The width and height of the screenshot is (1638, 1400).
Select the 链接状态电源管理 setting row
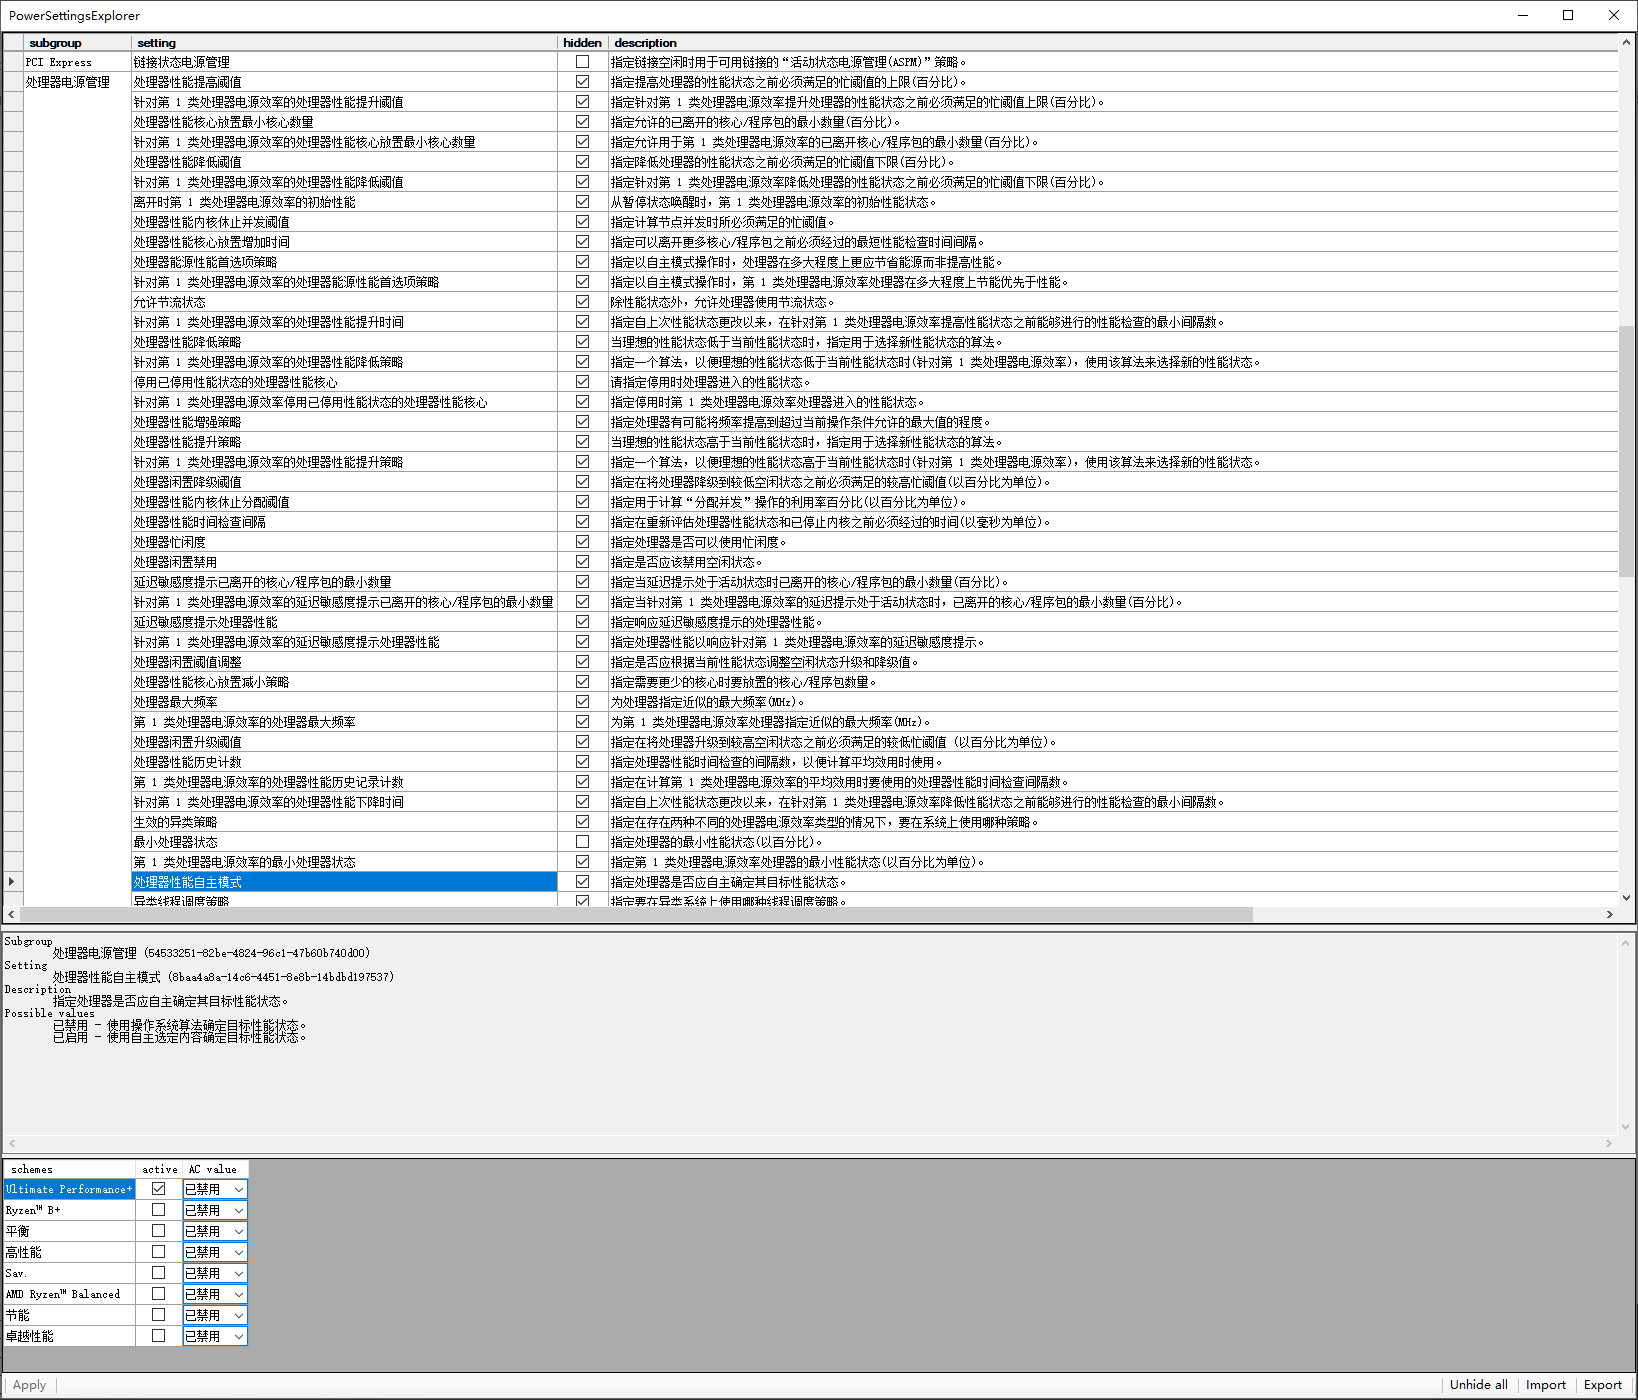345,62
